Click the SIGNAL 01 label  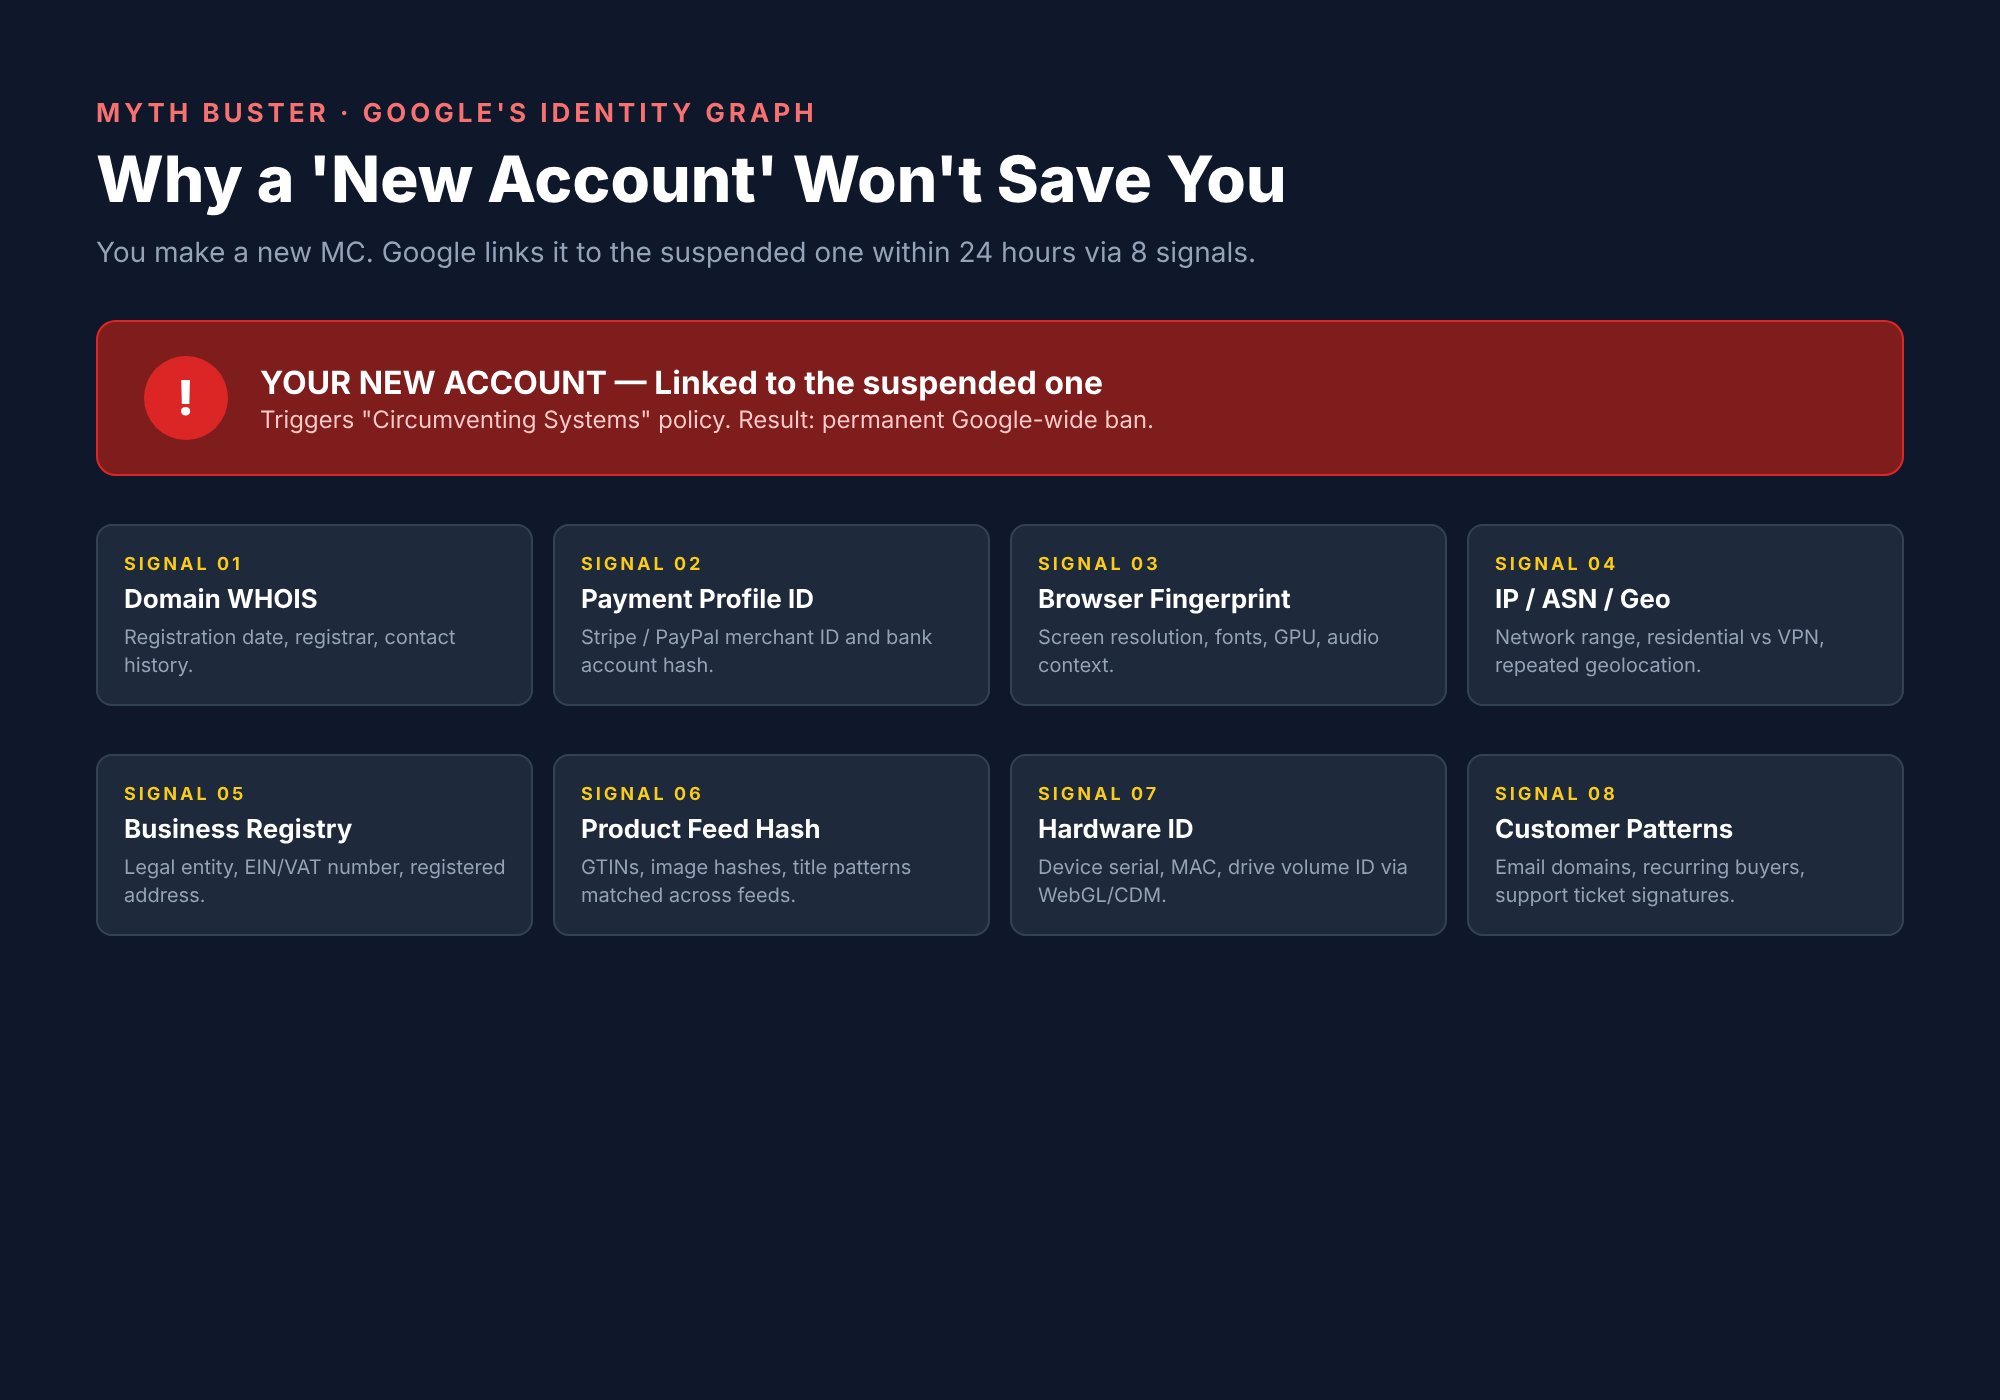(x=183, y=564)
